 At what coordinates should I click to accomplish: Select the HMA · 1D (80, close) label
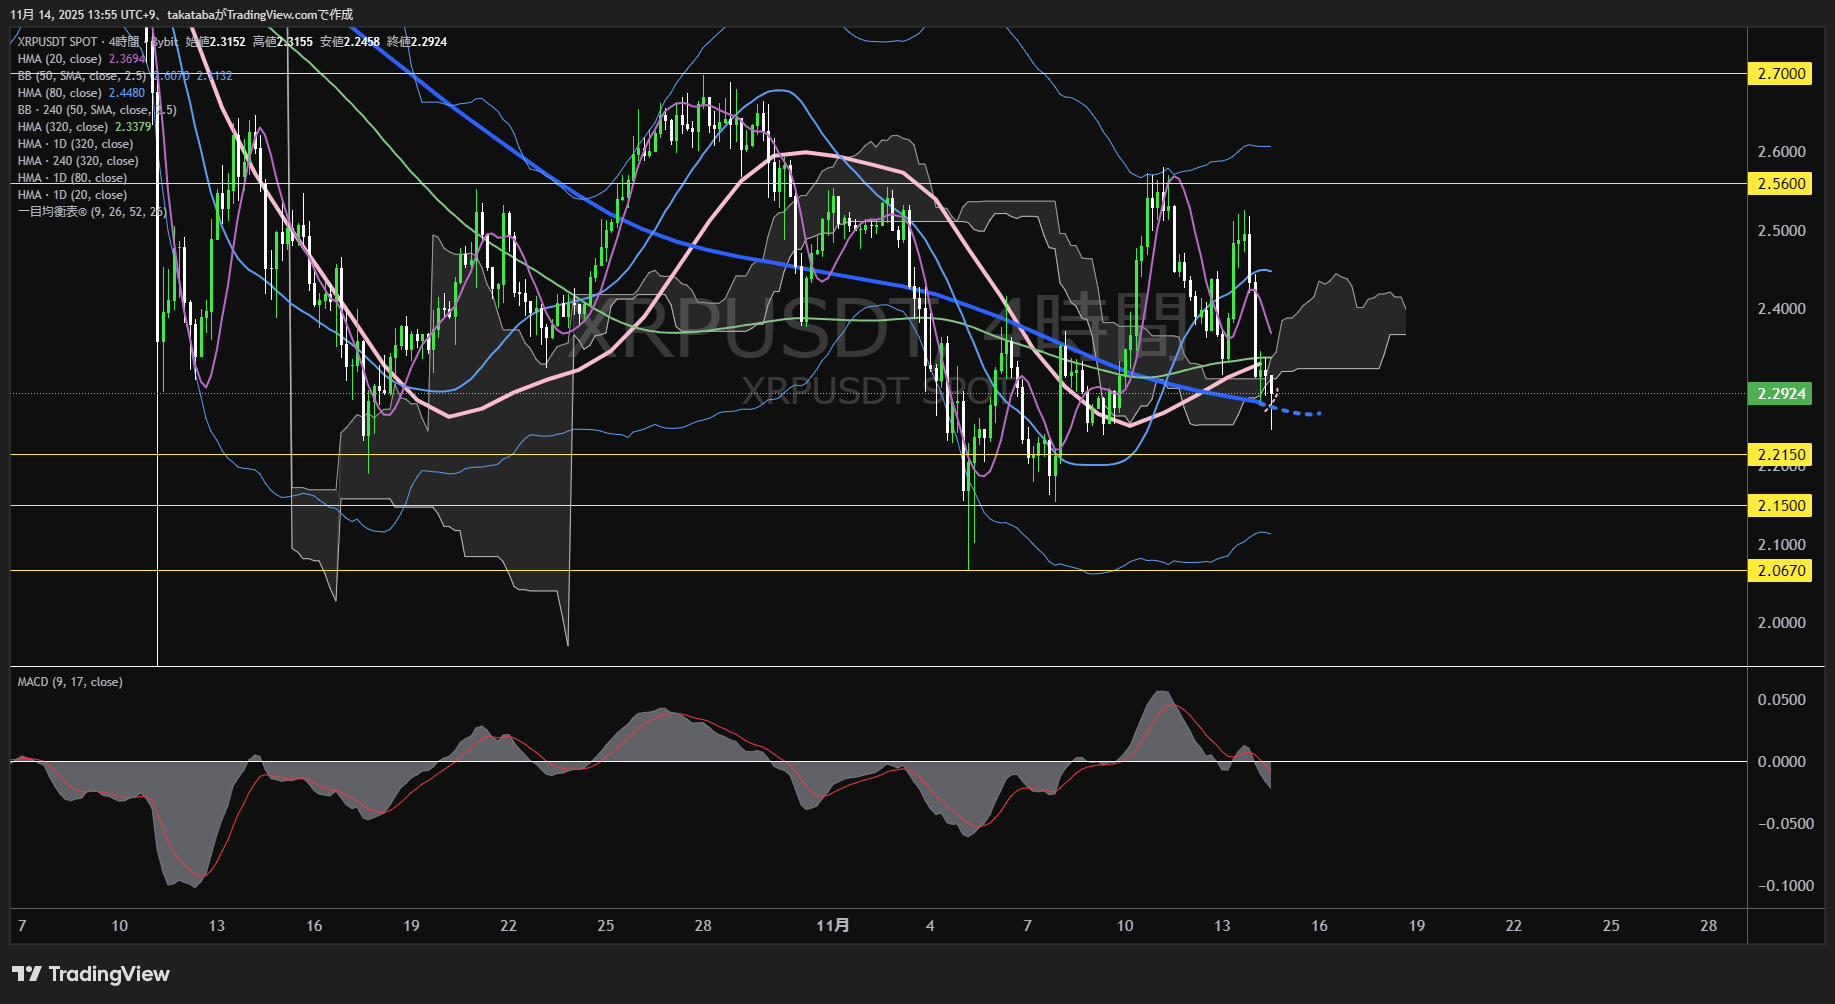coord(72,178)
